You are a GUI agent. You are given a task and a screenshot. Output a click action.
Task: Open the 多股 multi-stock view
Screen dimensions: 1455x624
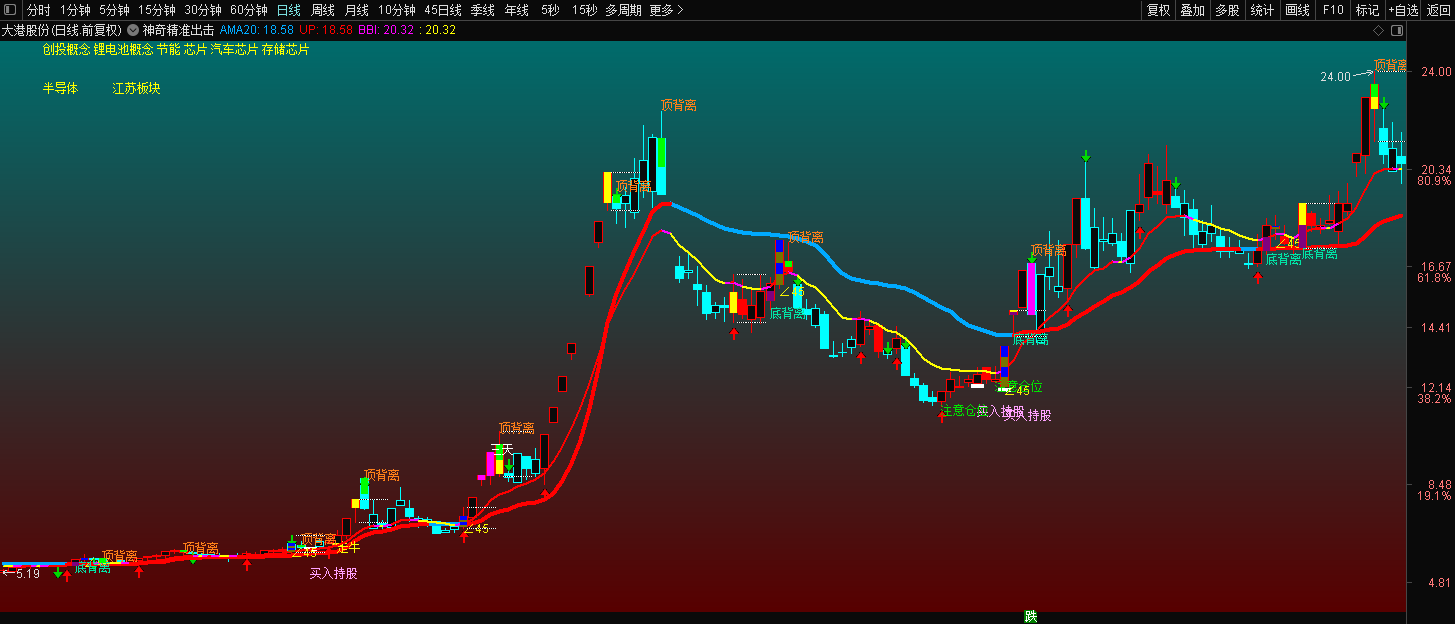(x=1227, y=10)
